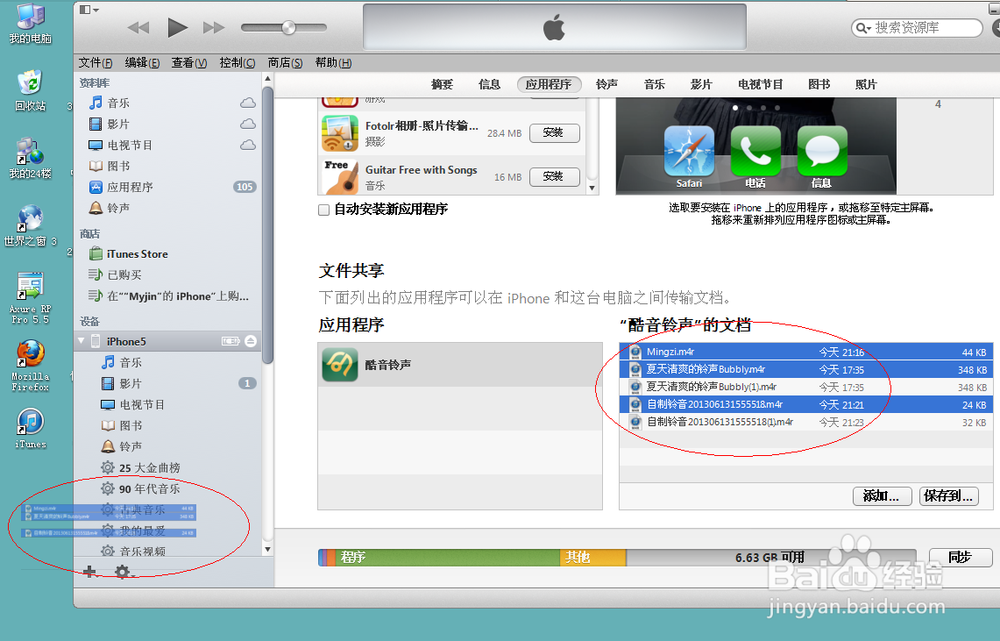This screenshot has width=1000, height=641.
Task: Switch to the 信息 tab
Action: [x=489, y=84]
